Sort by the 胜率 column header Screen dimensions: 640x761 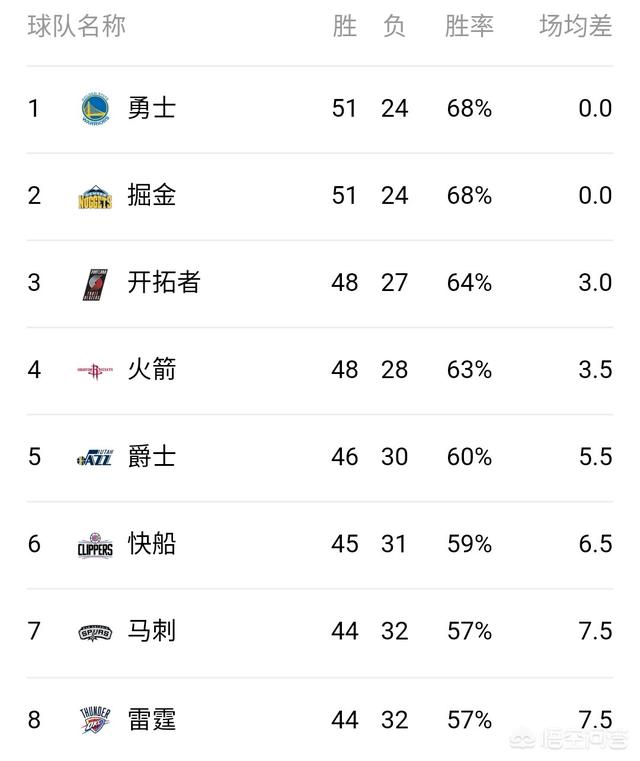[x=469, y=26]
